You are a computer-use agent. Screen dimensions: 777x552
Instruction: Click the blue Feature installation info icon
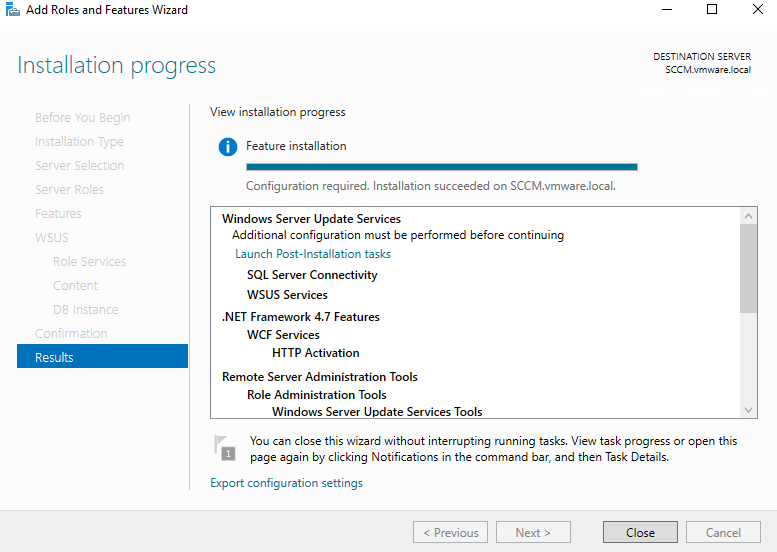click(228, 147)
